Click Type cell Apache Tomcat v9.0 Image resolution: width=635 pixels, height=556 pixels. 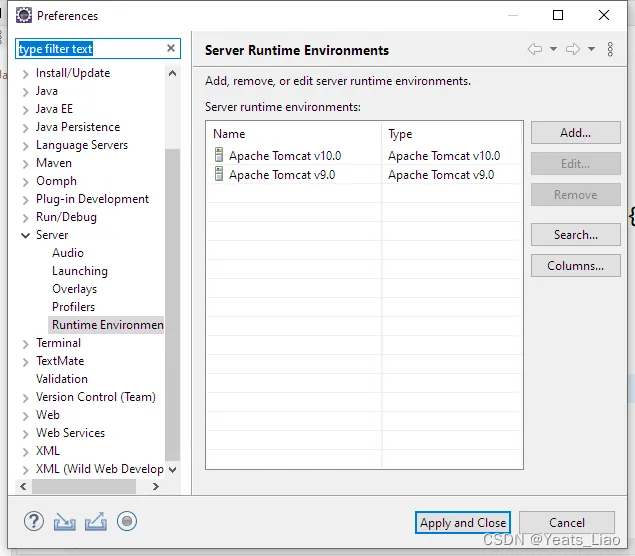click(x=441, y=175)
